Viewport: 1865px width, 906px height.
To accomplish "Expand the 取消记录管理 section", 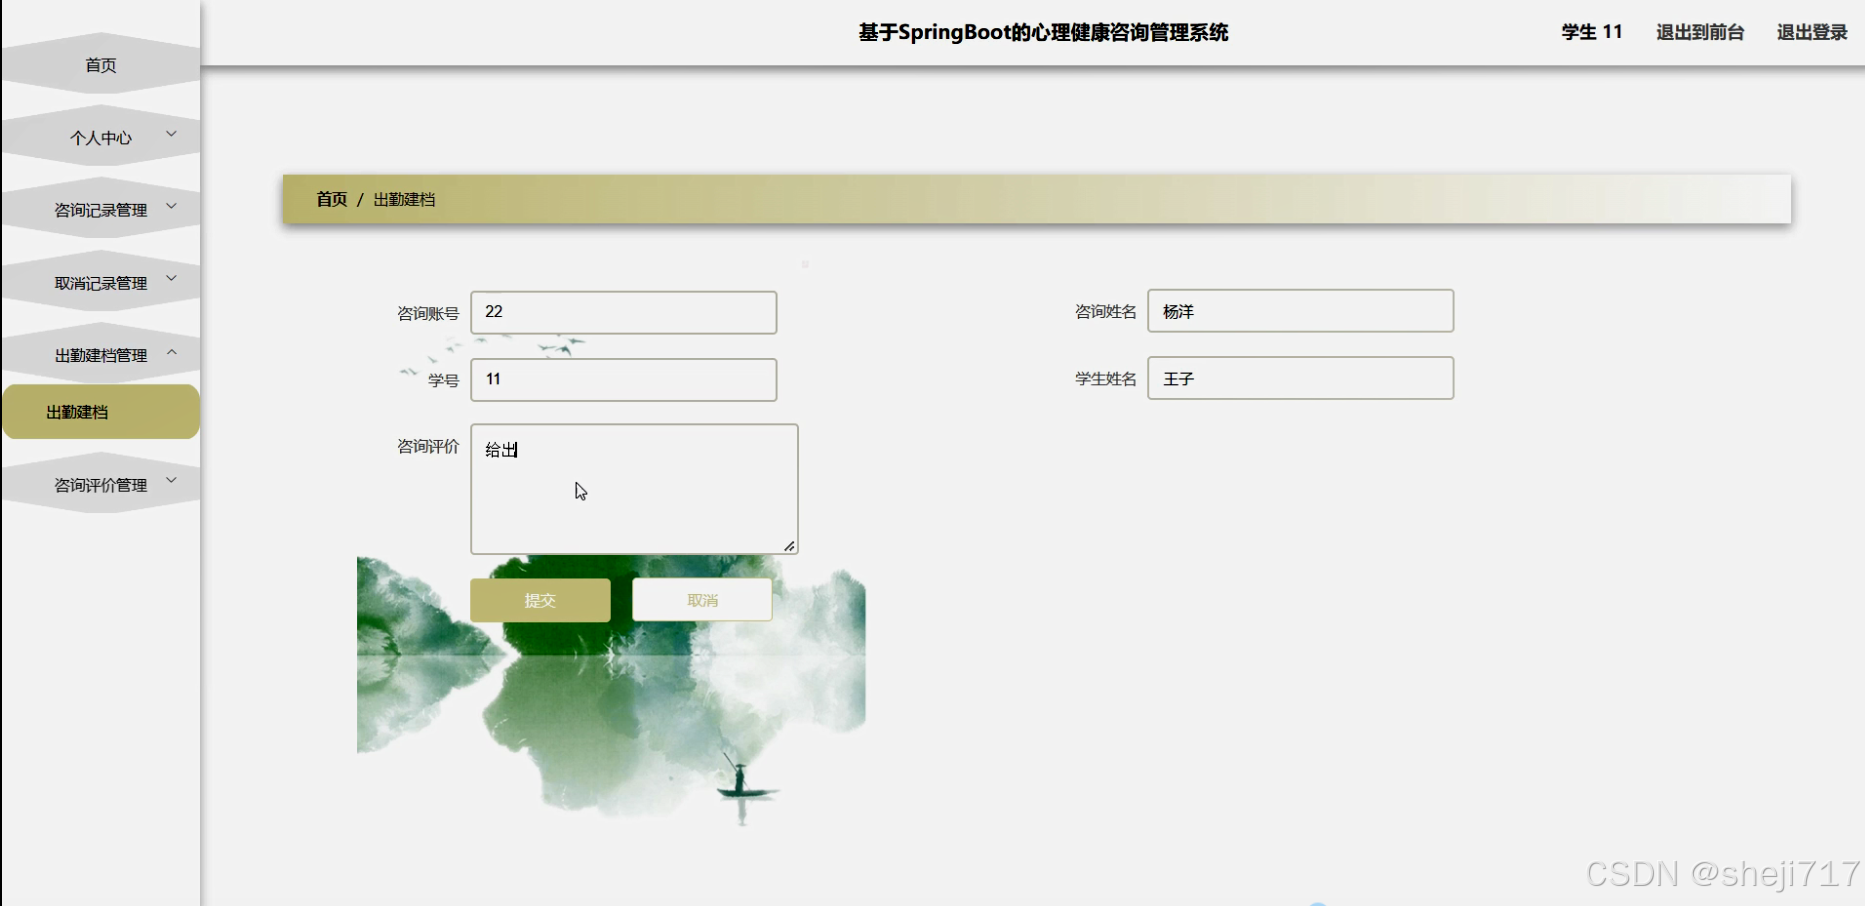I will click(100, 283).
